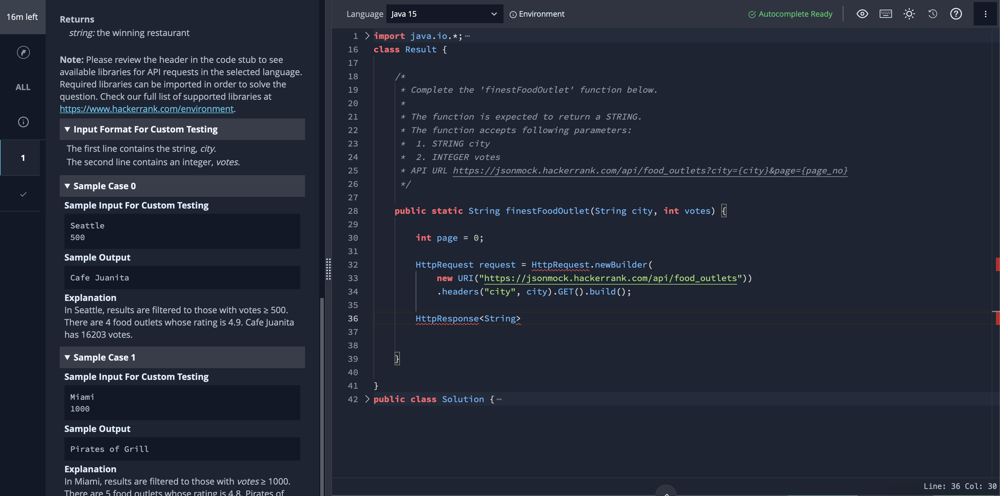
Task: Collapse the Sample Case 1 section
Action: [x=182, y=357]
